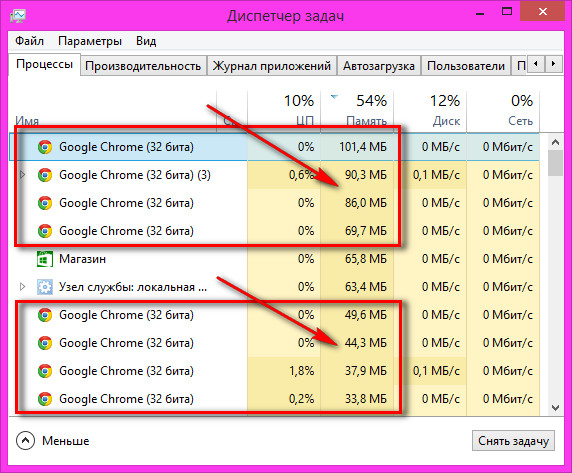Switch to the Процессы tab
The height and width of the screenshot is (473, 572).
point(45,65)
